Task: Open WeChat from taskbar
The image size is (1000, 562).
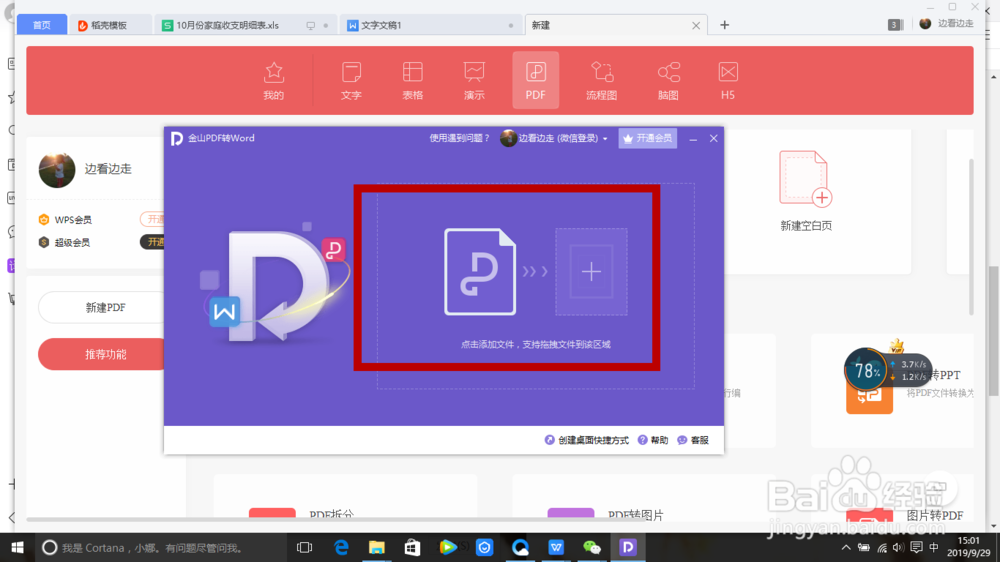Action: (x=592, y=547)
